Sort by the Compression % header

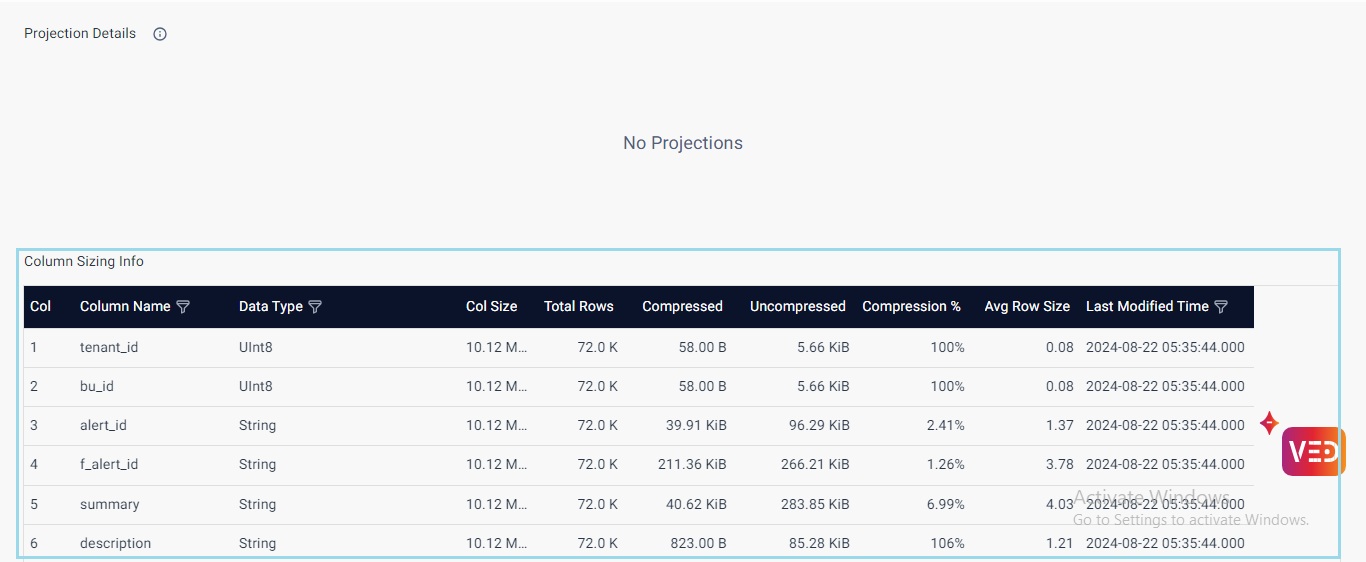(x=911, y=307)
